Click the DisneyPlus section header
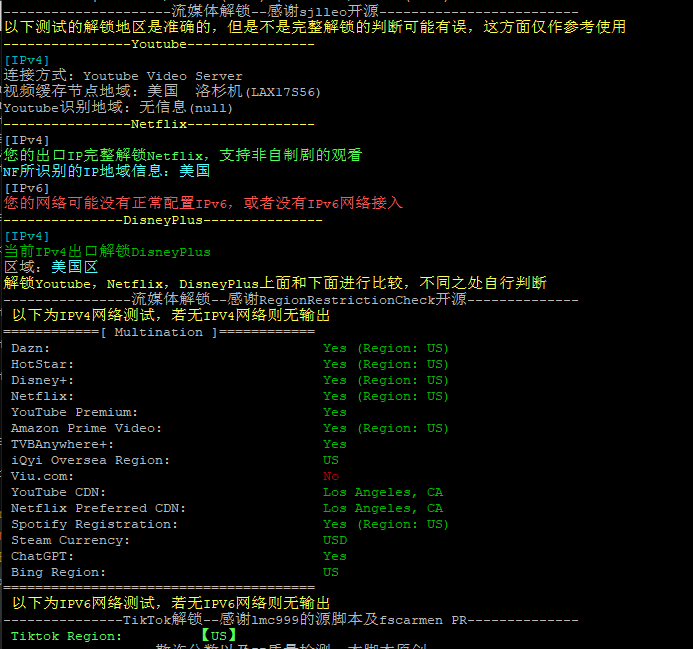Screen dimensions: 693x649 click(163, 220)
